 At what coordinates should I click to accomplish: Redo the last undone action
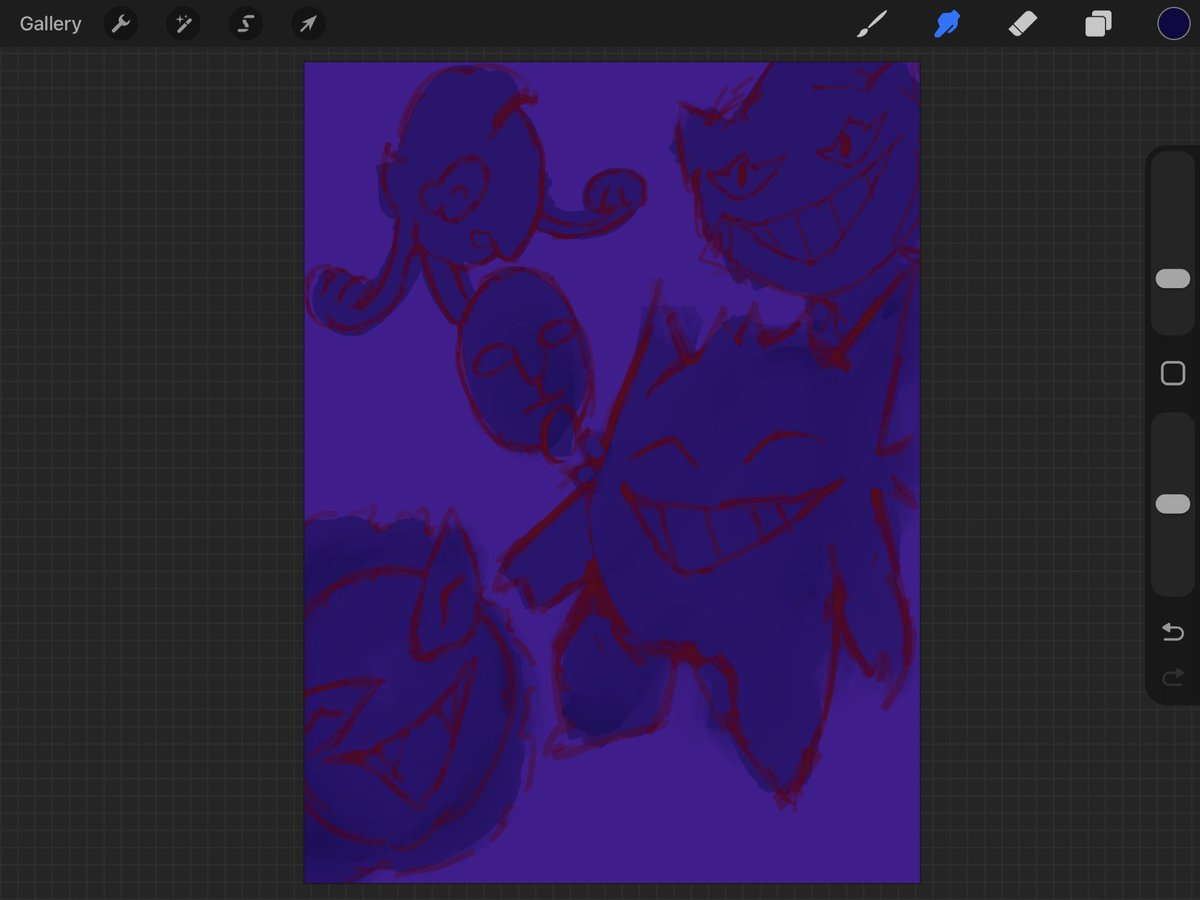click(x=1173, y=679)
